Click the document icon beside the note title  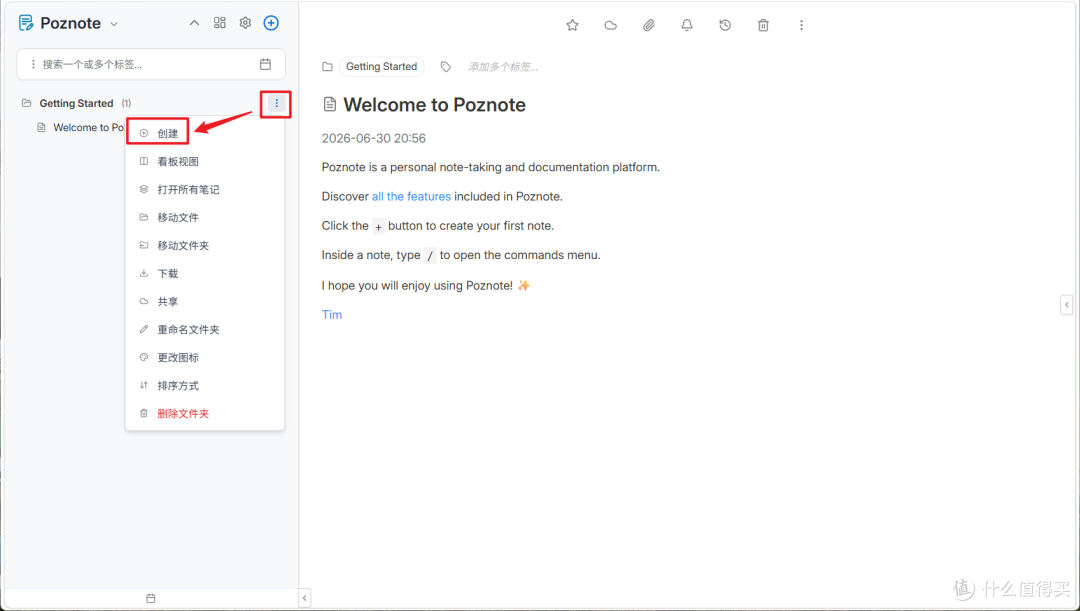pyautogui.click(x=330, y=104)
